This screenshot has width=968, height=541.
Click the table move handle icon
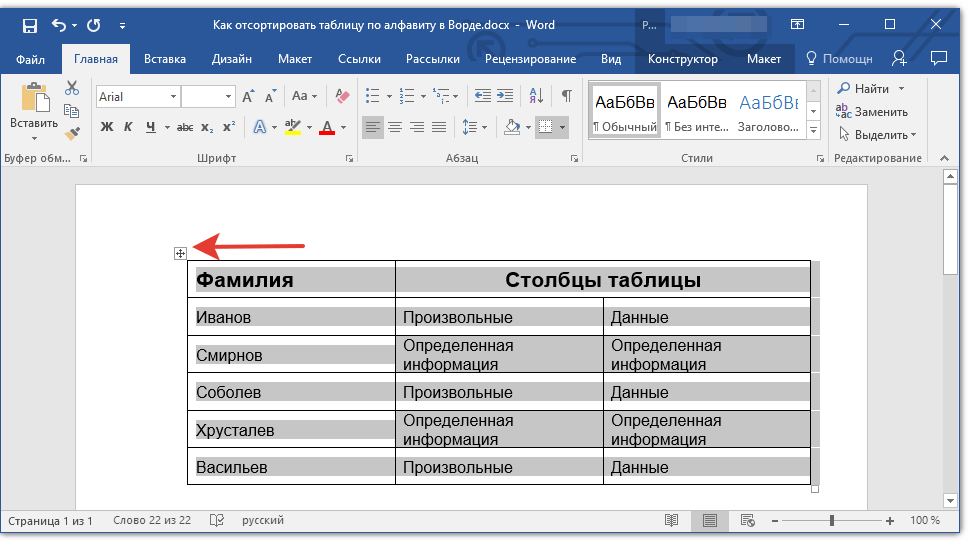point(180,254)
